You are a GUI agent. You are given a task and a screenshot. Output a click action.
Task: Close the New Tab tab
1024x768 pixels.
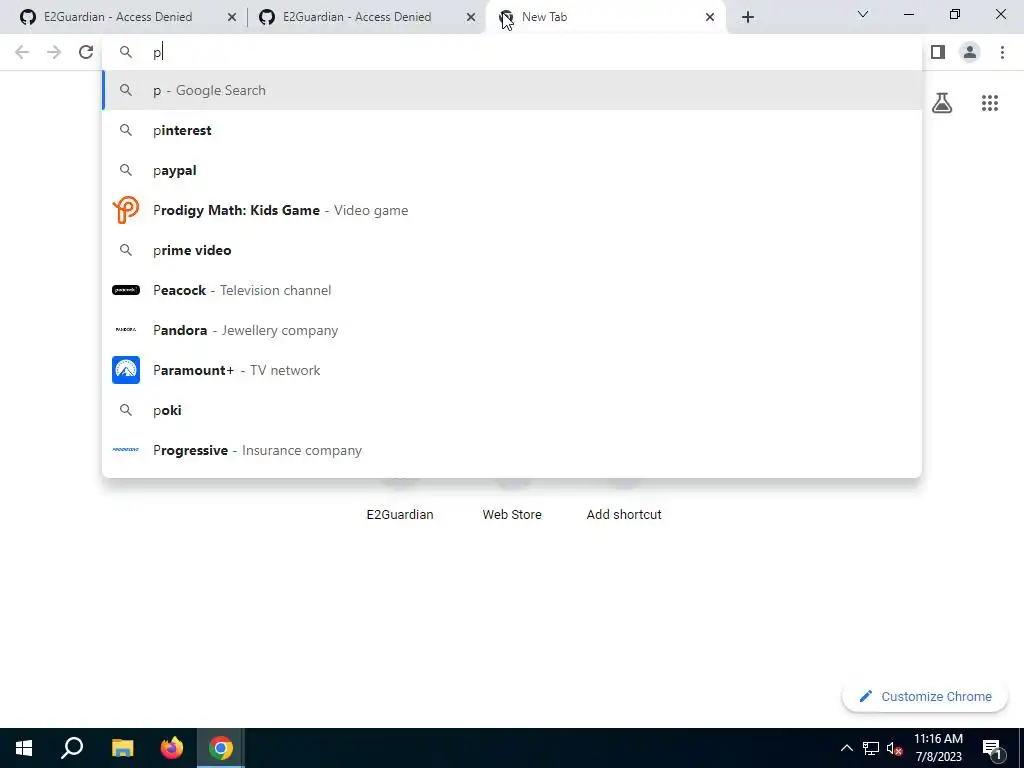(x=710, y=17)
